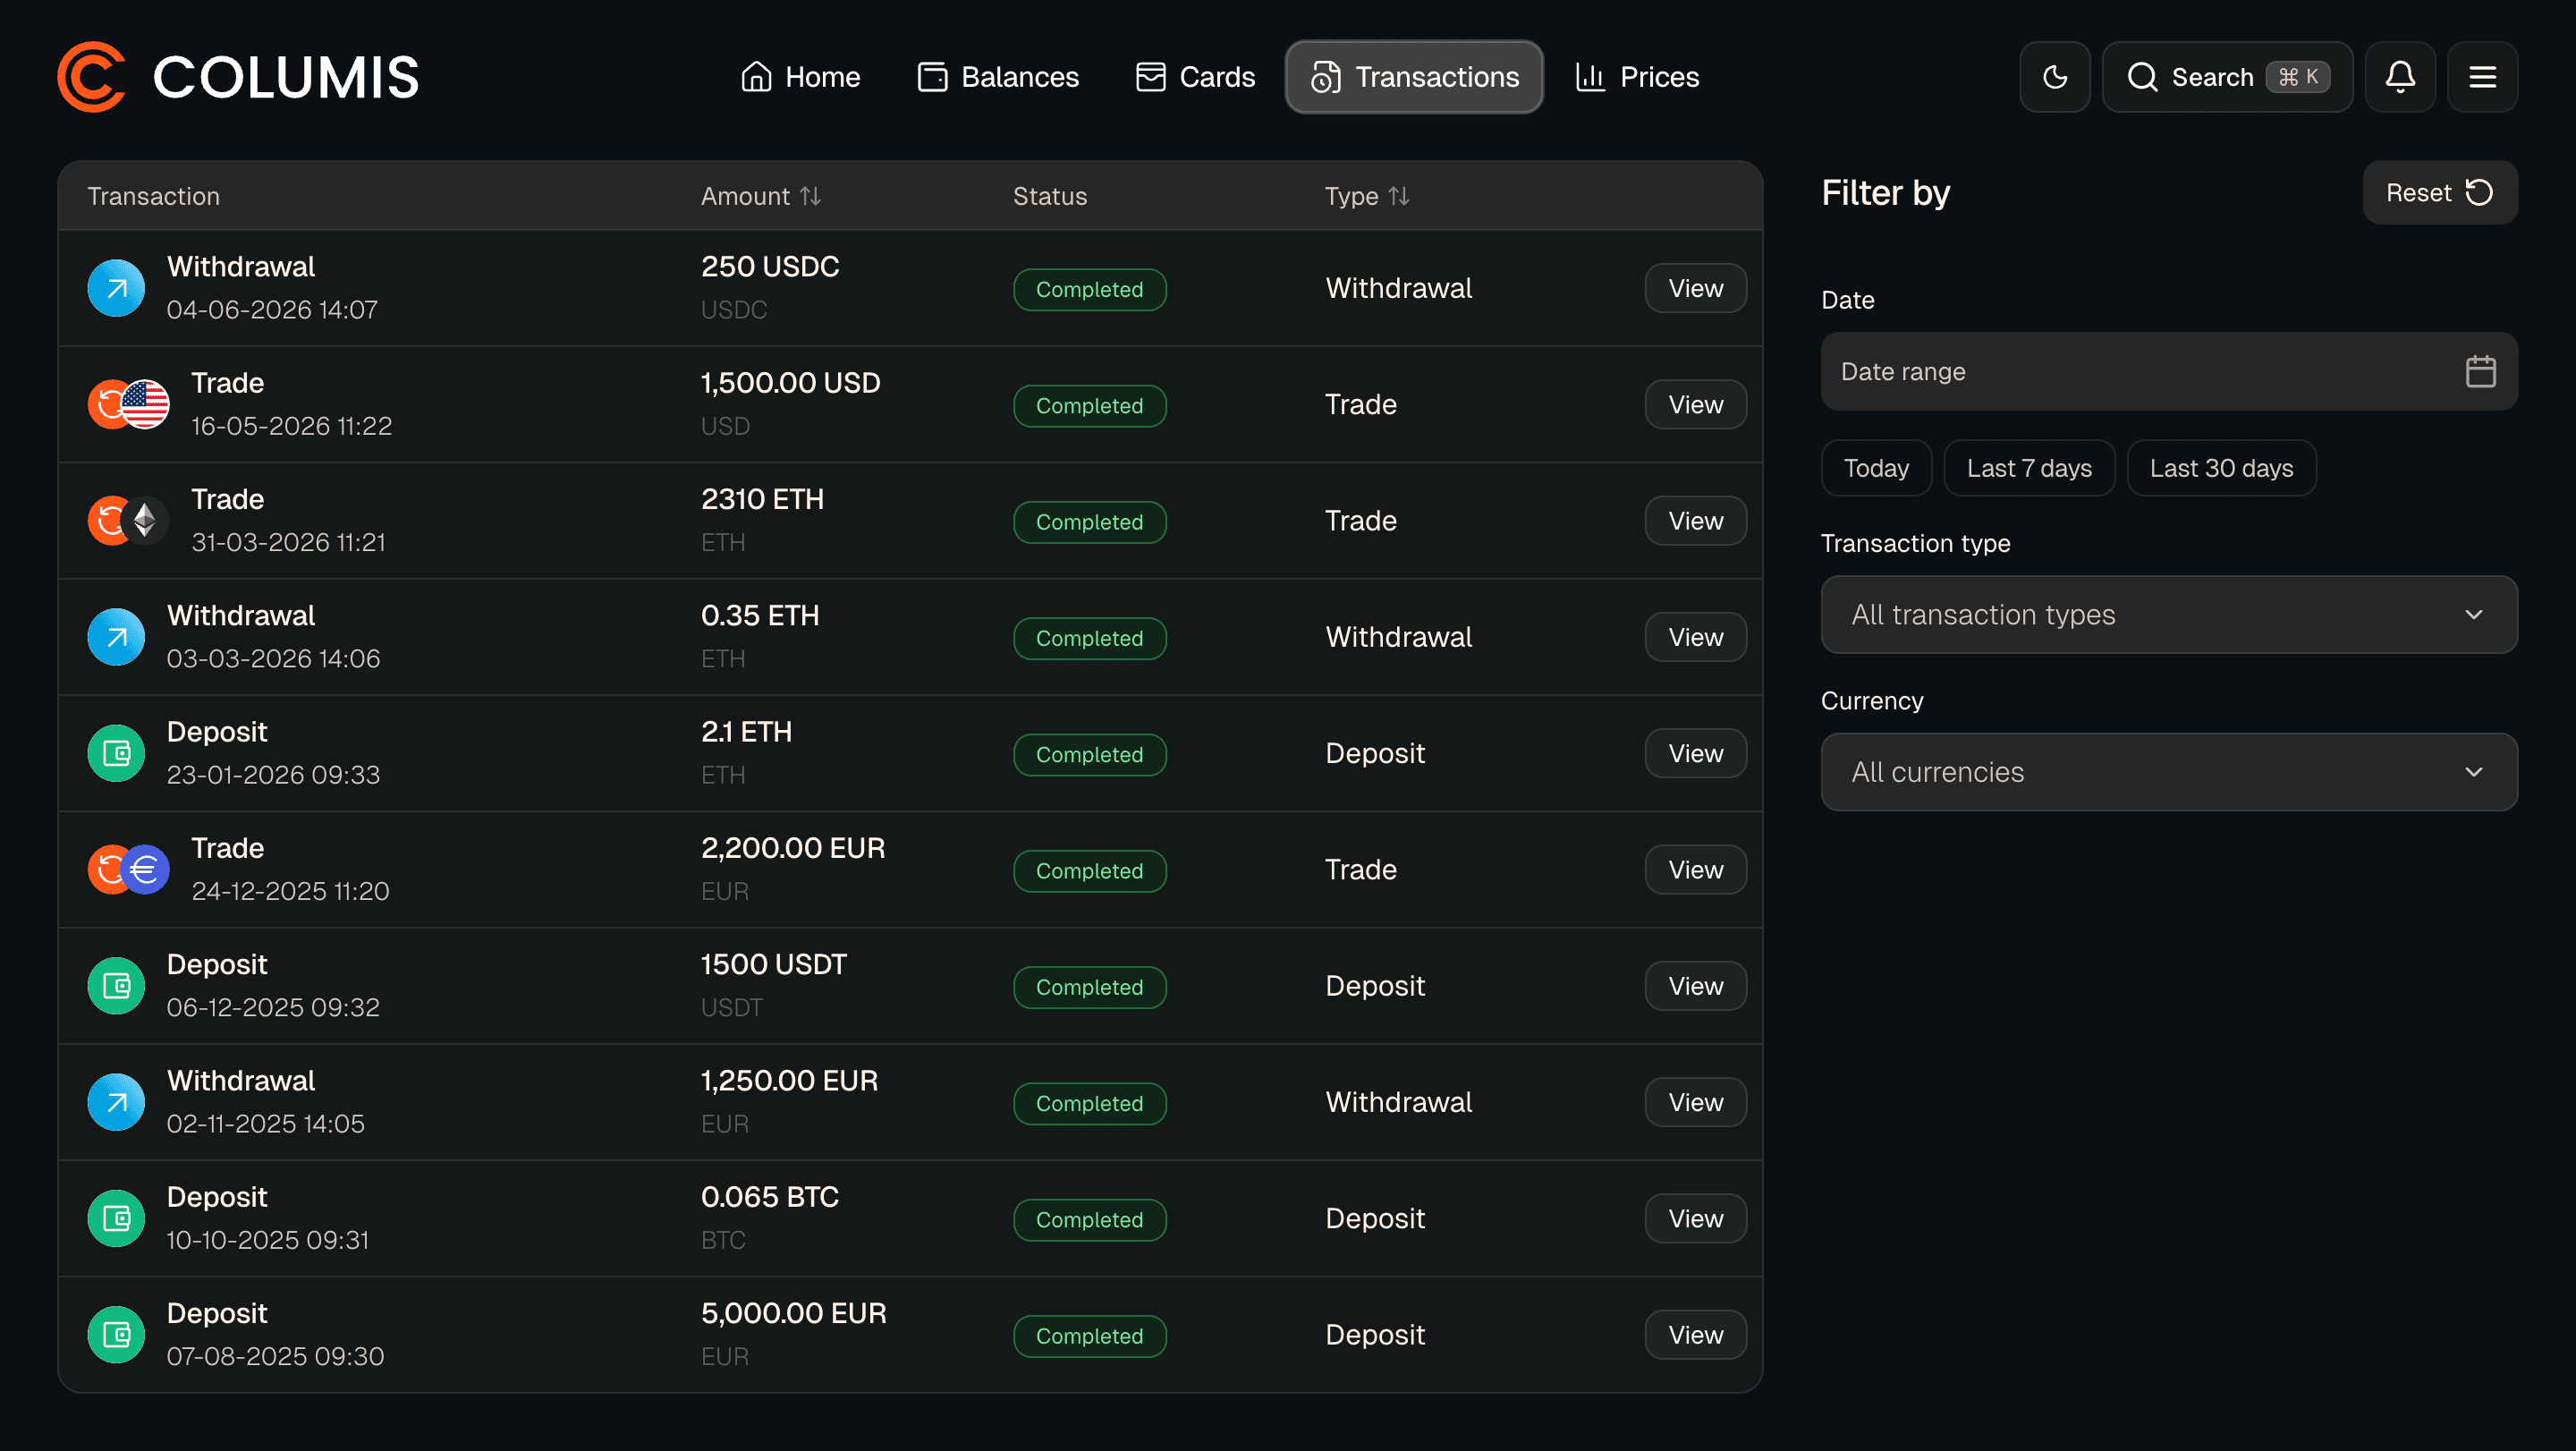
Task: Filter by Last 30 days
Action: point(2221,468)
